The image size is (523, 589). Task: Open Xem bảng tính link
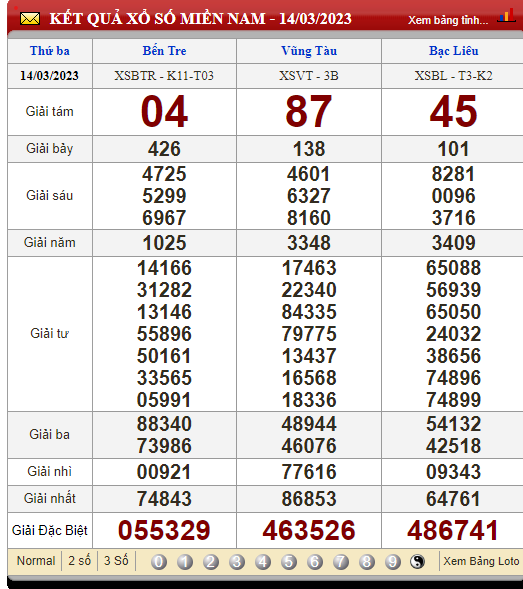point(448,20)
